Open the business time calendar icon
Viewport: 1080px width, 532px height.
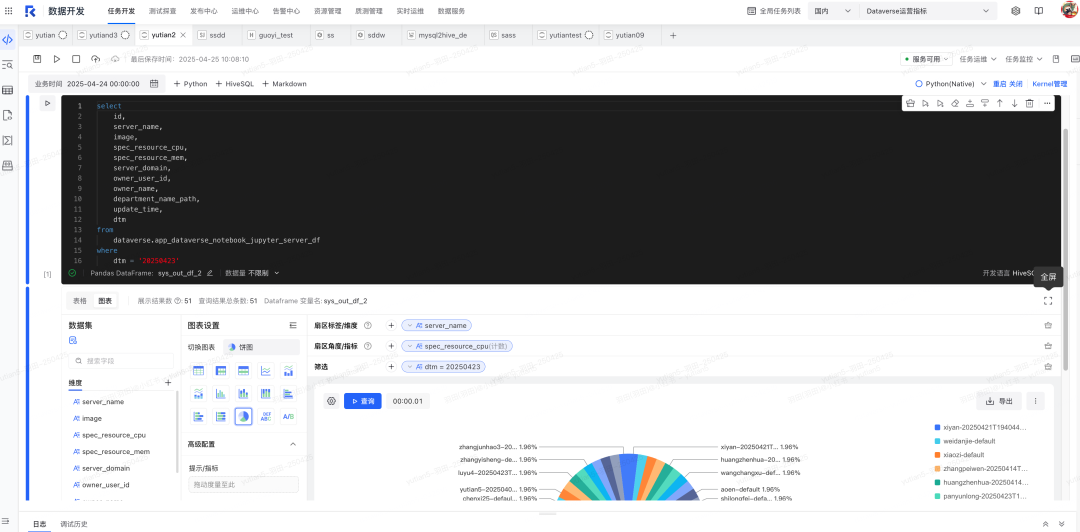pyautogui.click(x=154, y=83)
